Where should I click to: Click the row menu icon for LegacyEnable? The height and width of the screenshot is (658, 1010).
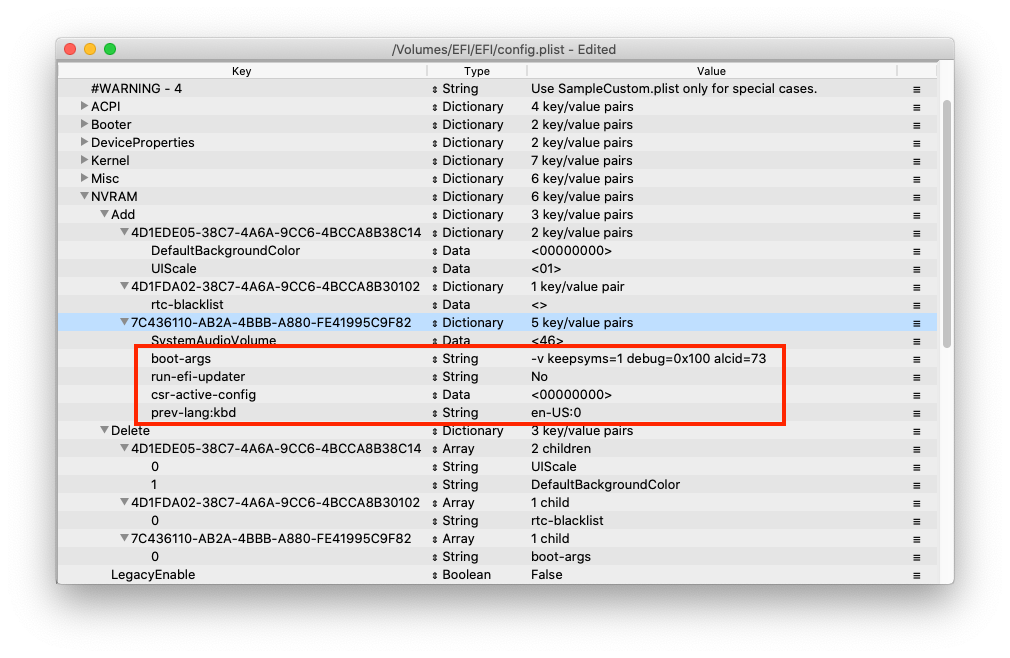click(x=916, y=575)
